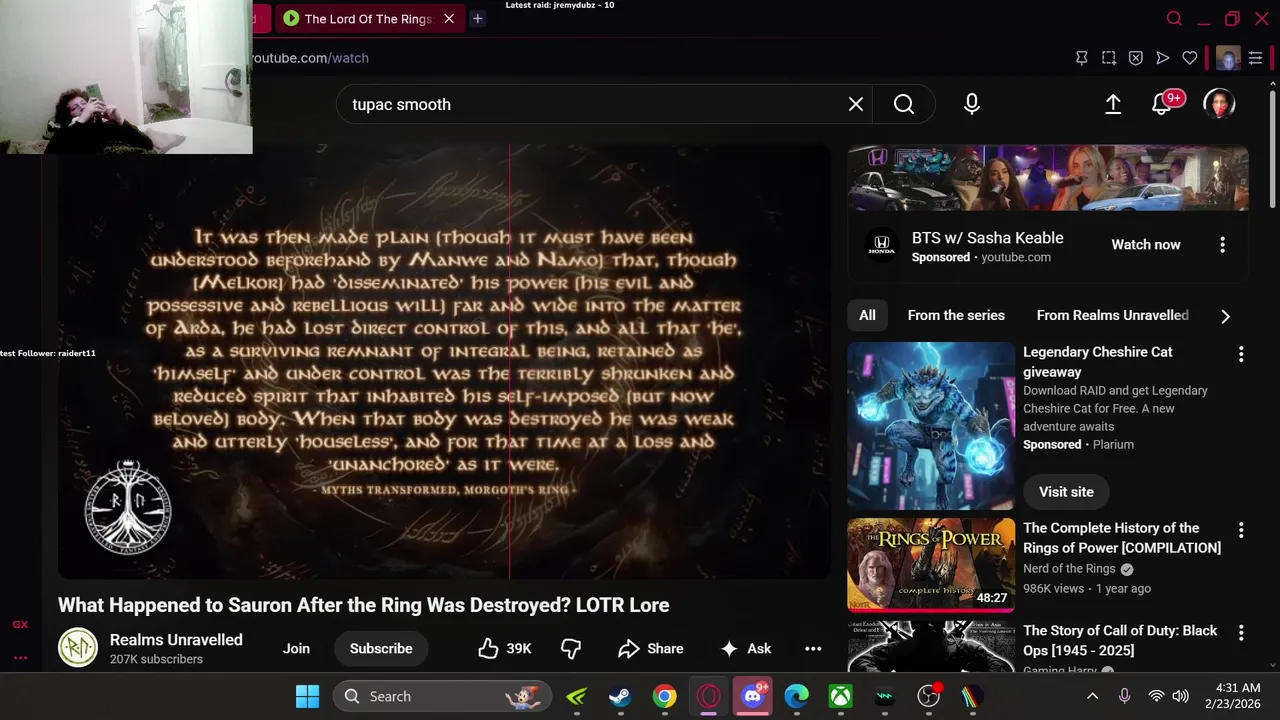
Task: Like the video with thumbs up
Action: [505, 648]
